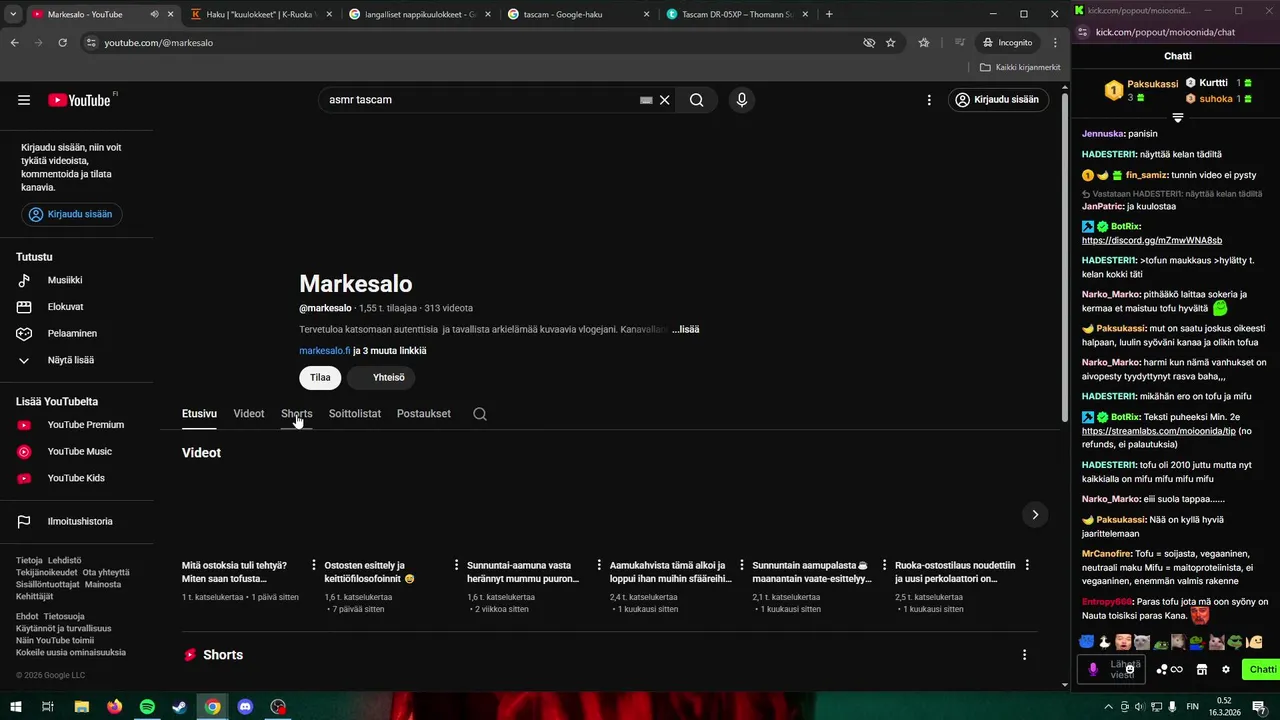Click the Yhteisö button
1280x720 pixels.
[x=382, y=378]
